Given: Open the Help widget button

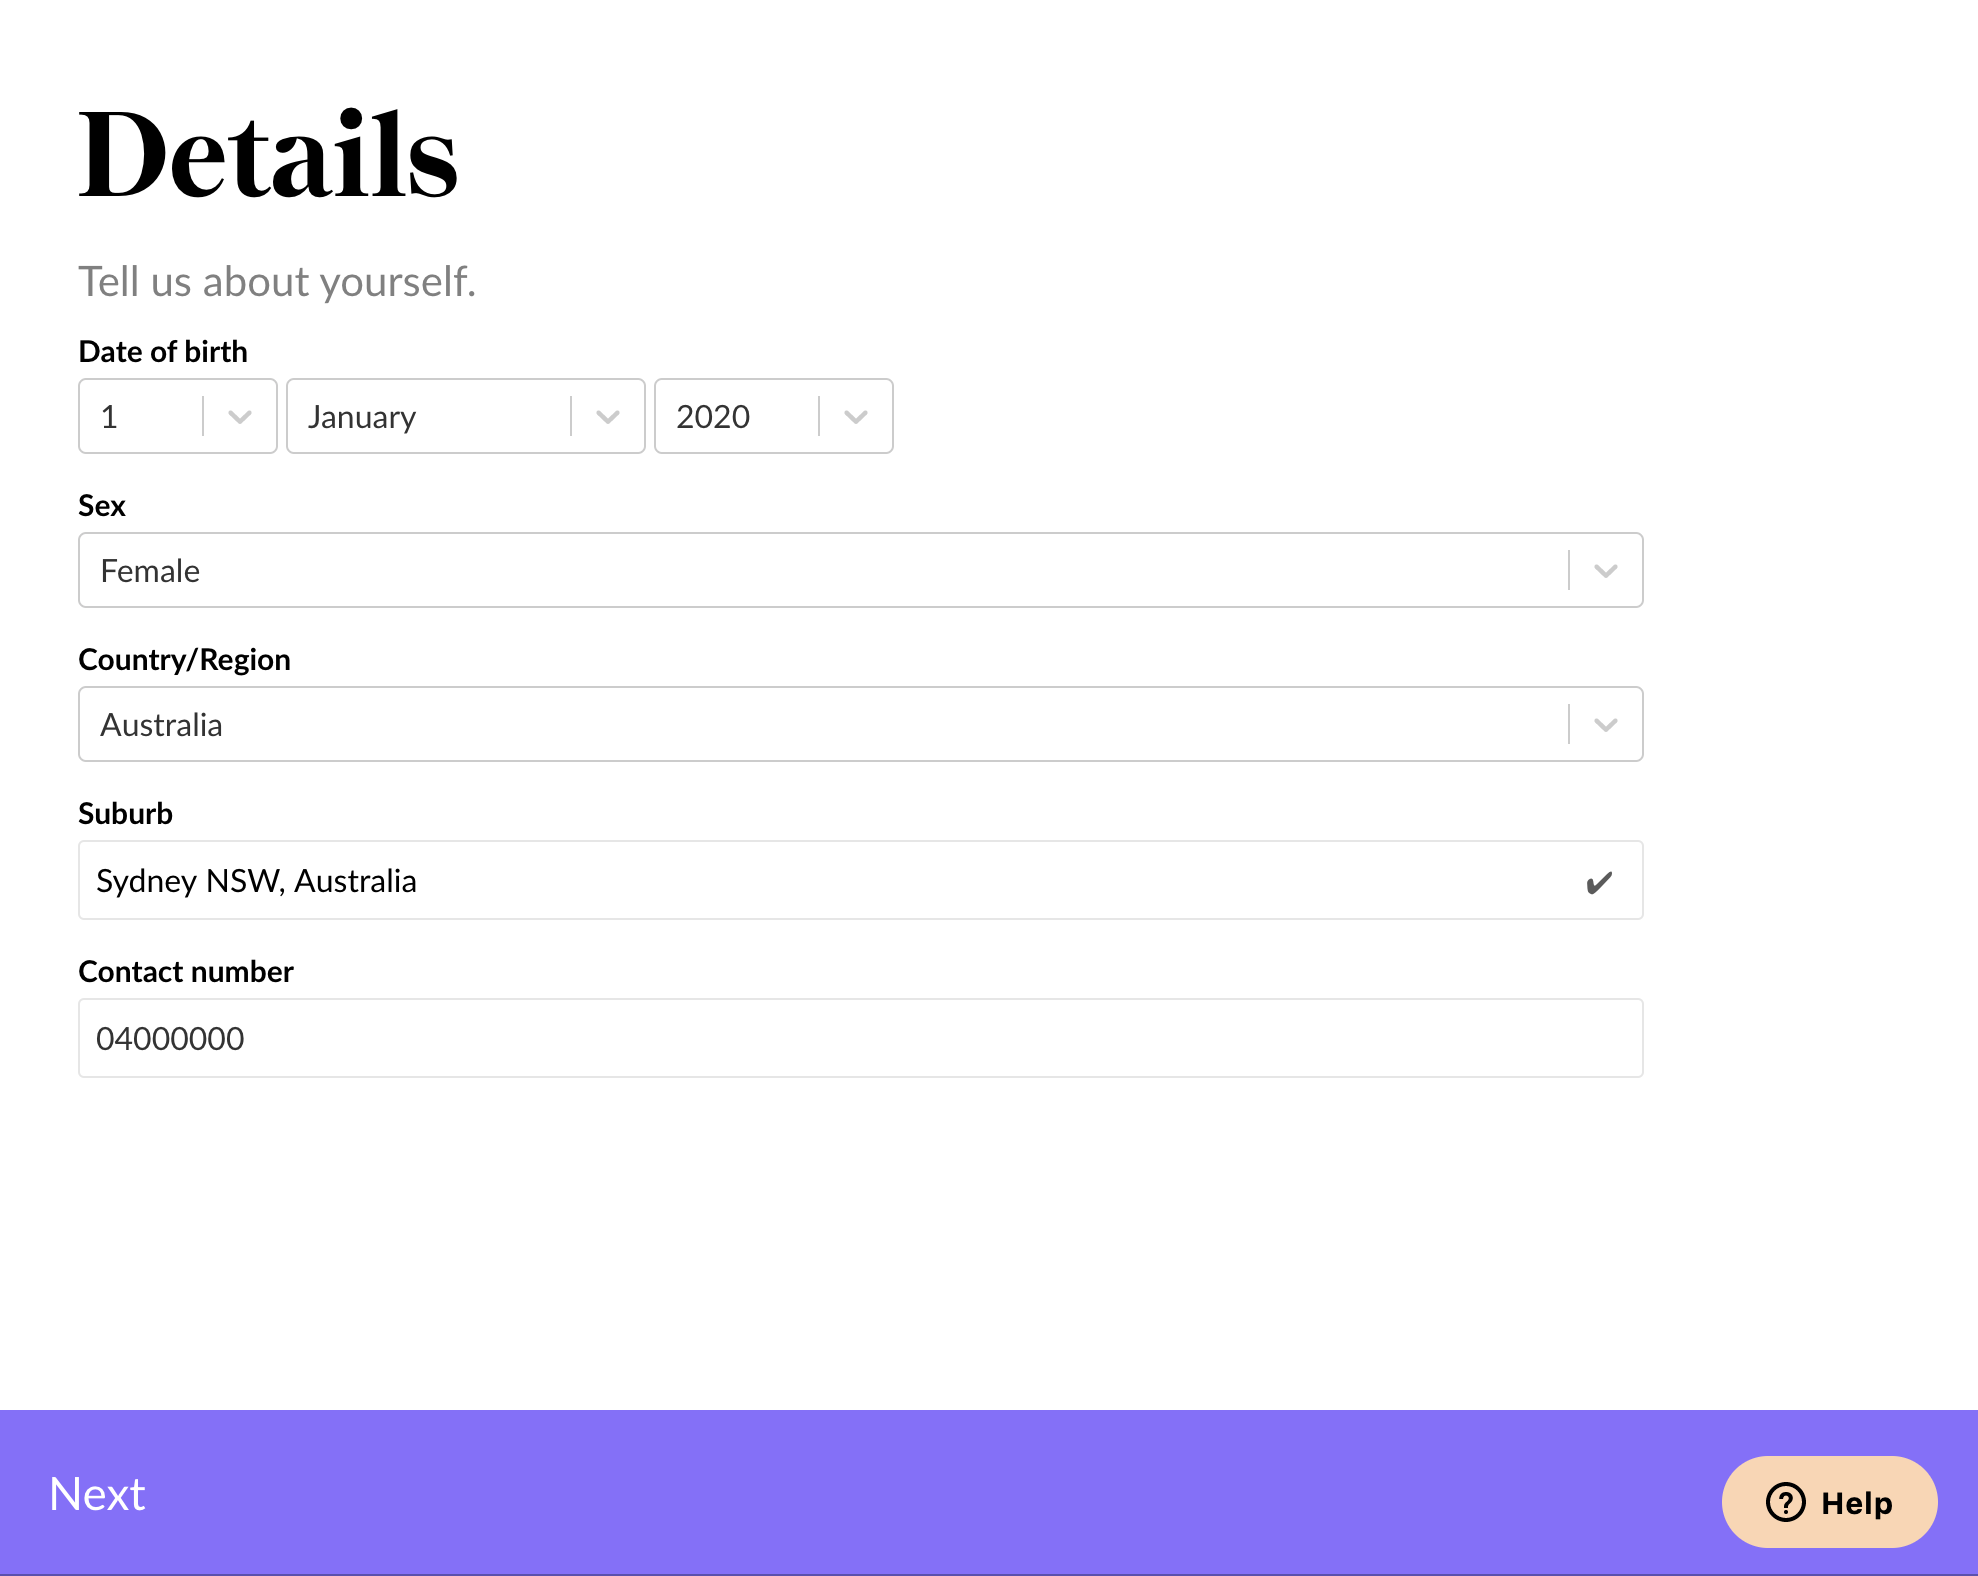Looking at the screenshot, I should pos(1829,1502).
